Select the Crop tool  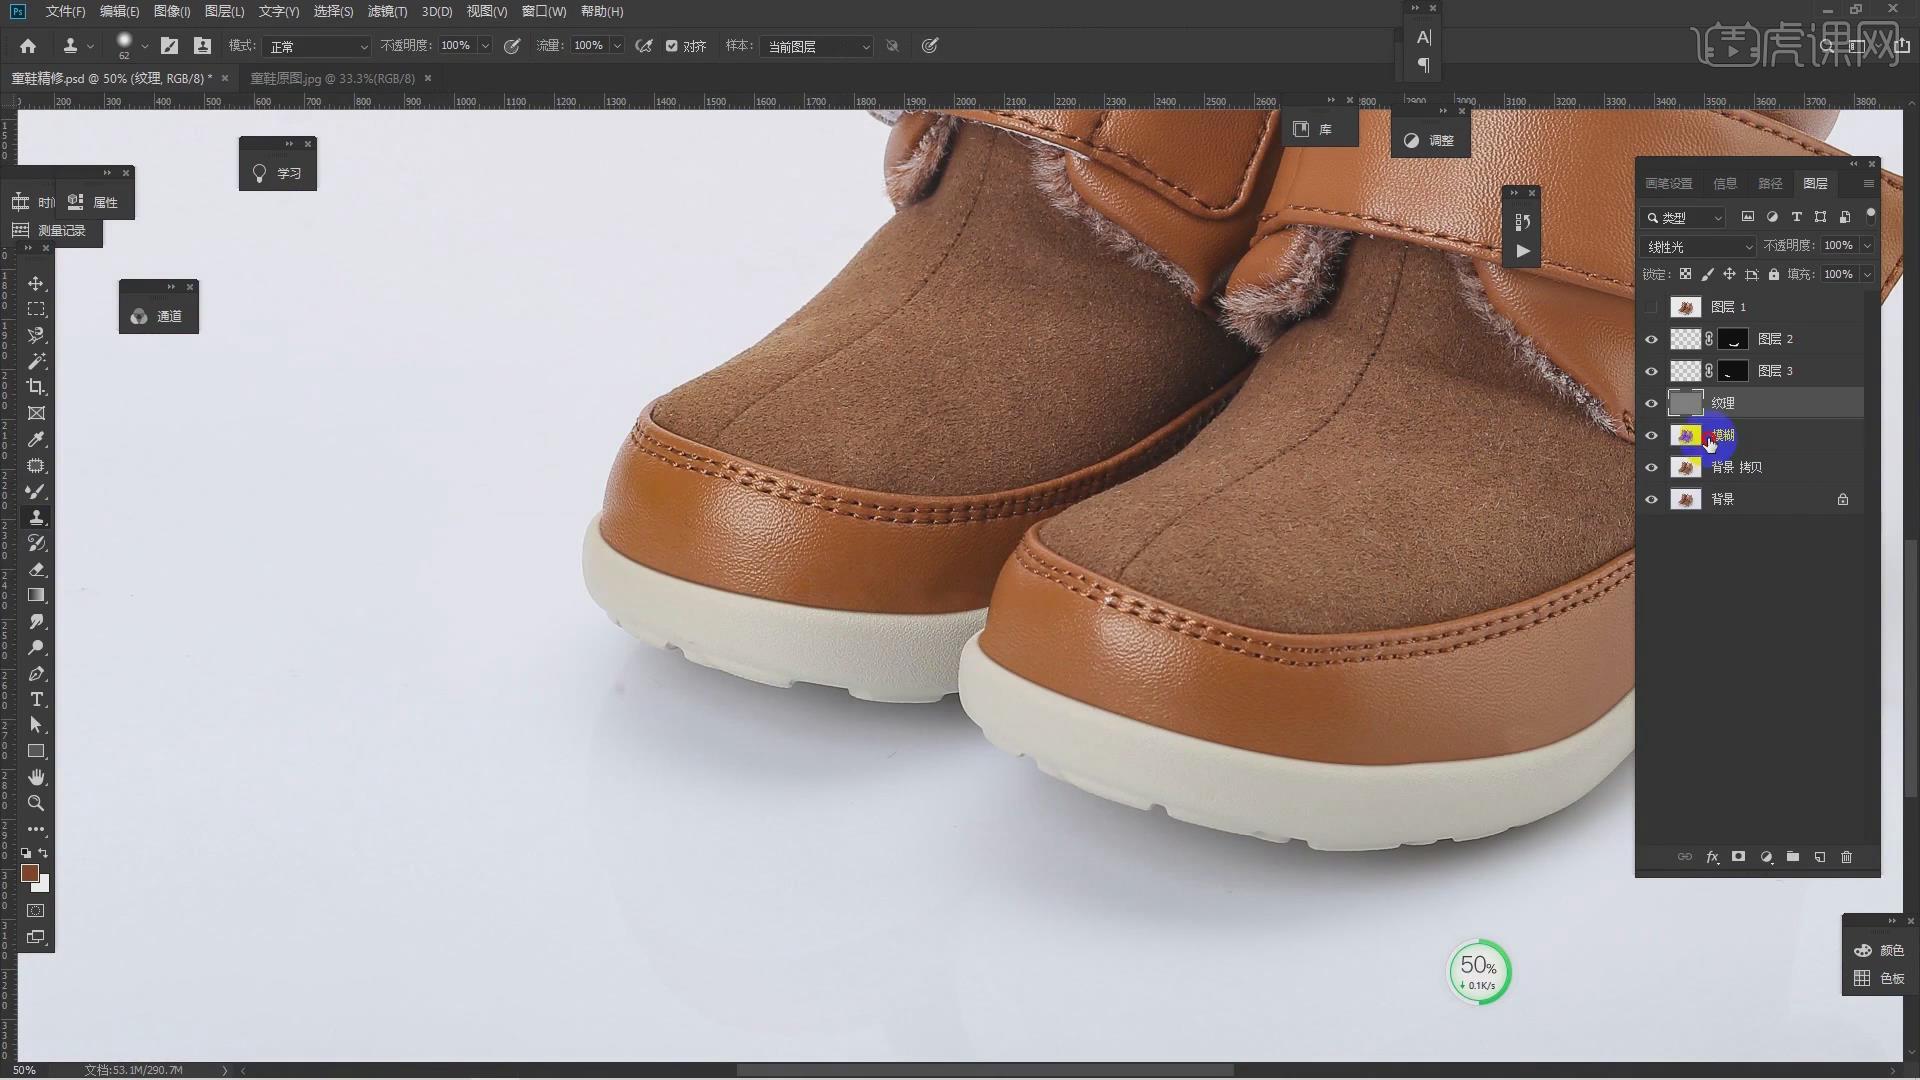[36, 387]
